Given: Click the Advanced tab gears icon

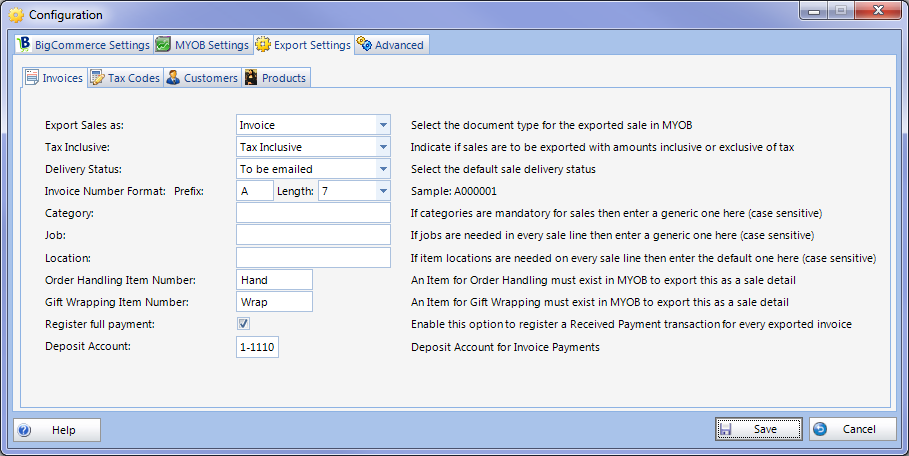Looking at the screenshot, I should click(364, 44).
